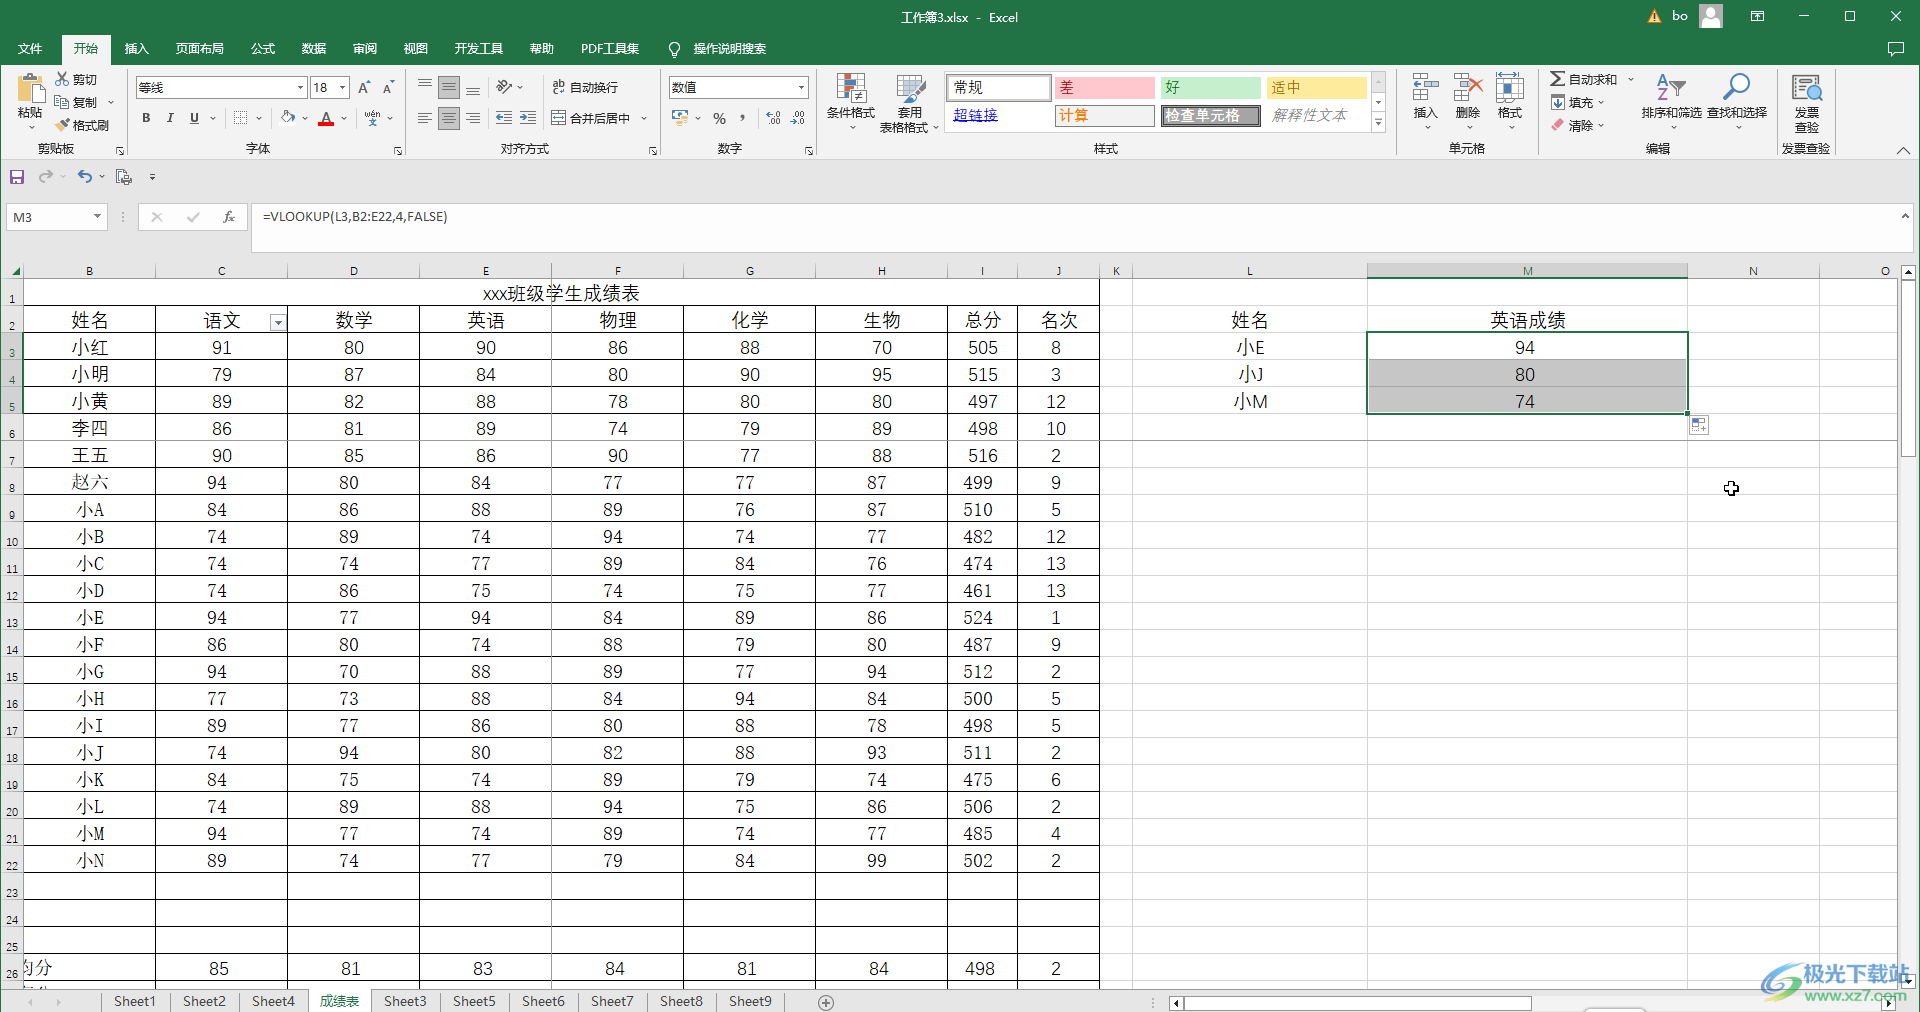
Task: Apply percent style with the % icon
Action: click(720, 118)
